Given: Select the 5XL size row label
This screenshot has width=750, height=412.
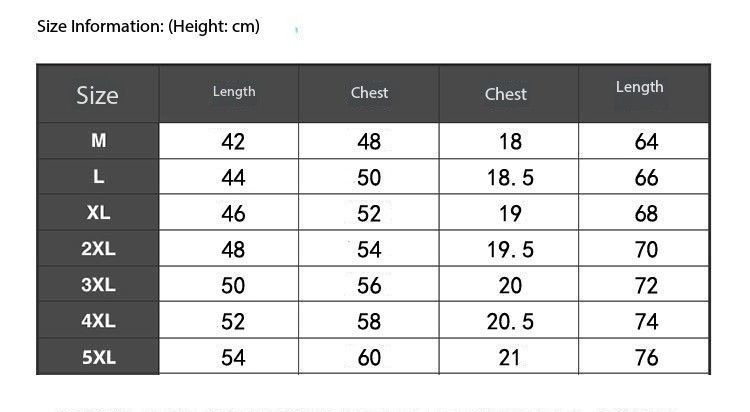Looking at the screenshot, I should pyautogui.click(x=98, y=357).
